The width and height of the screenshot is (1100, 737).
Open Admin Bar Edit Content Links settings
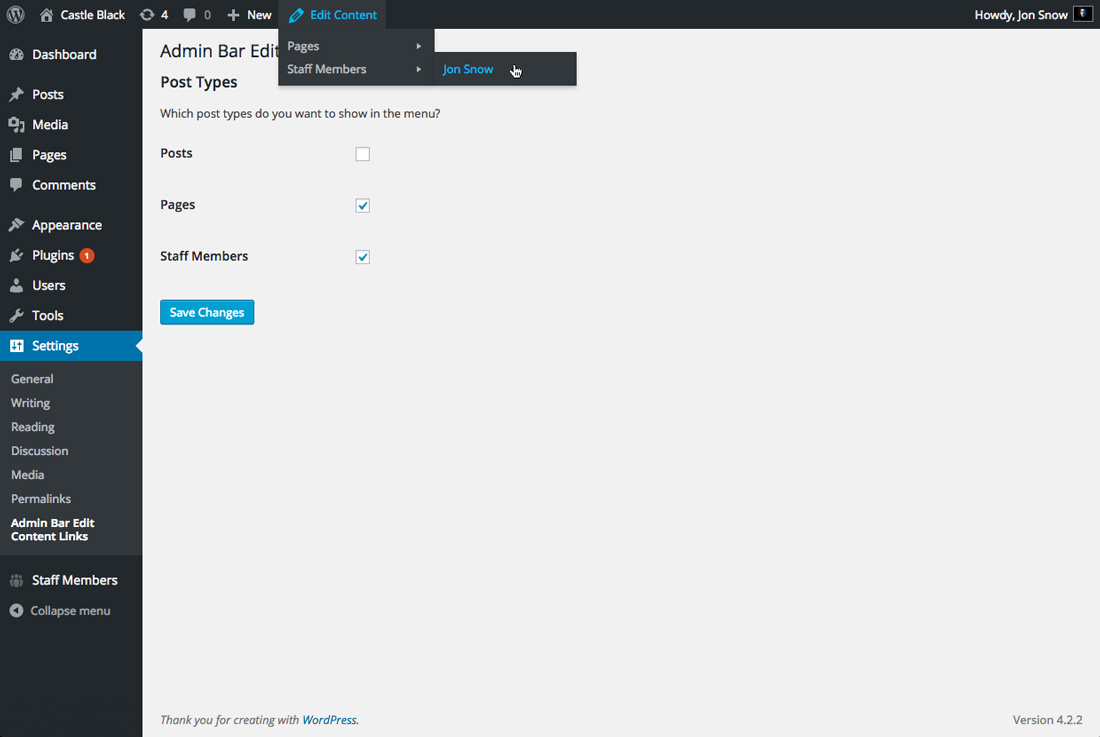tap(53, 529)
